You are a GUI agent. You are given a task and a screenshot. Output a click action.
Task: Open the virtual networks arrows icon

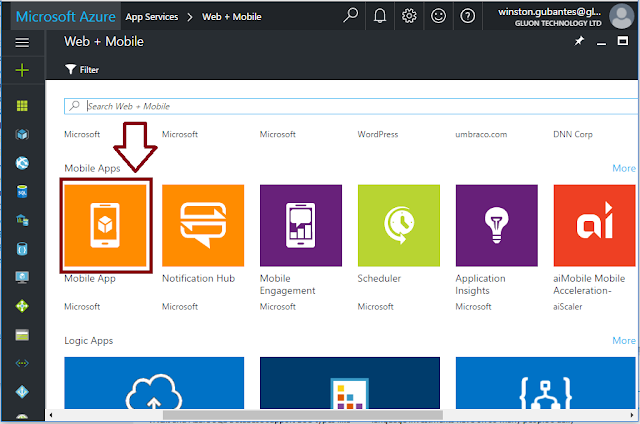[22, 363]
